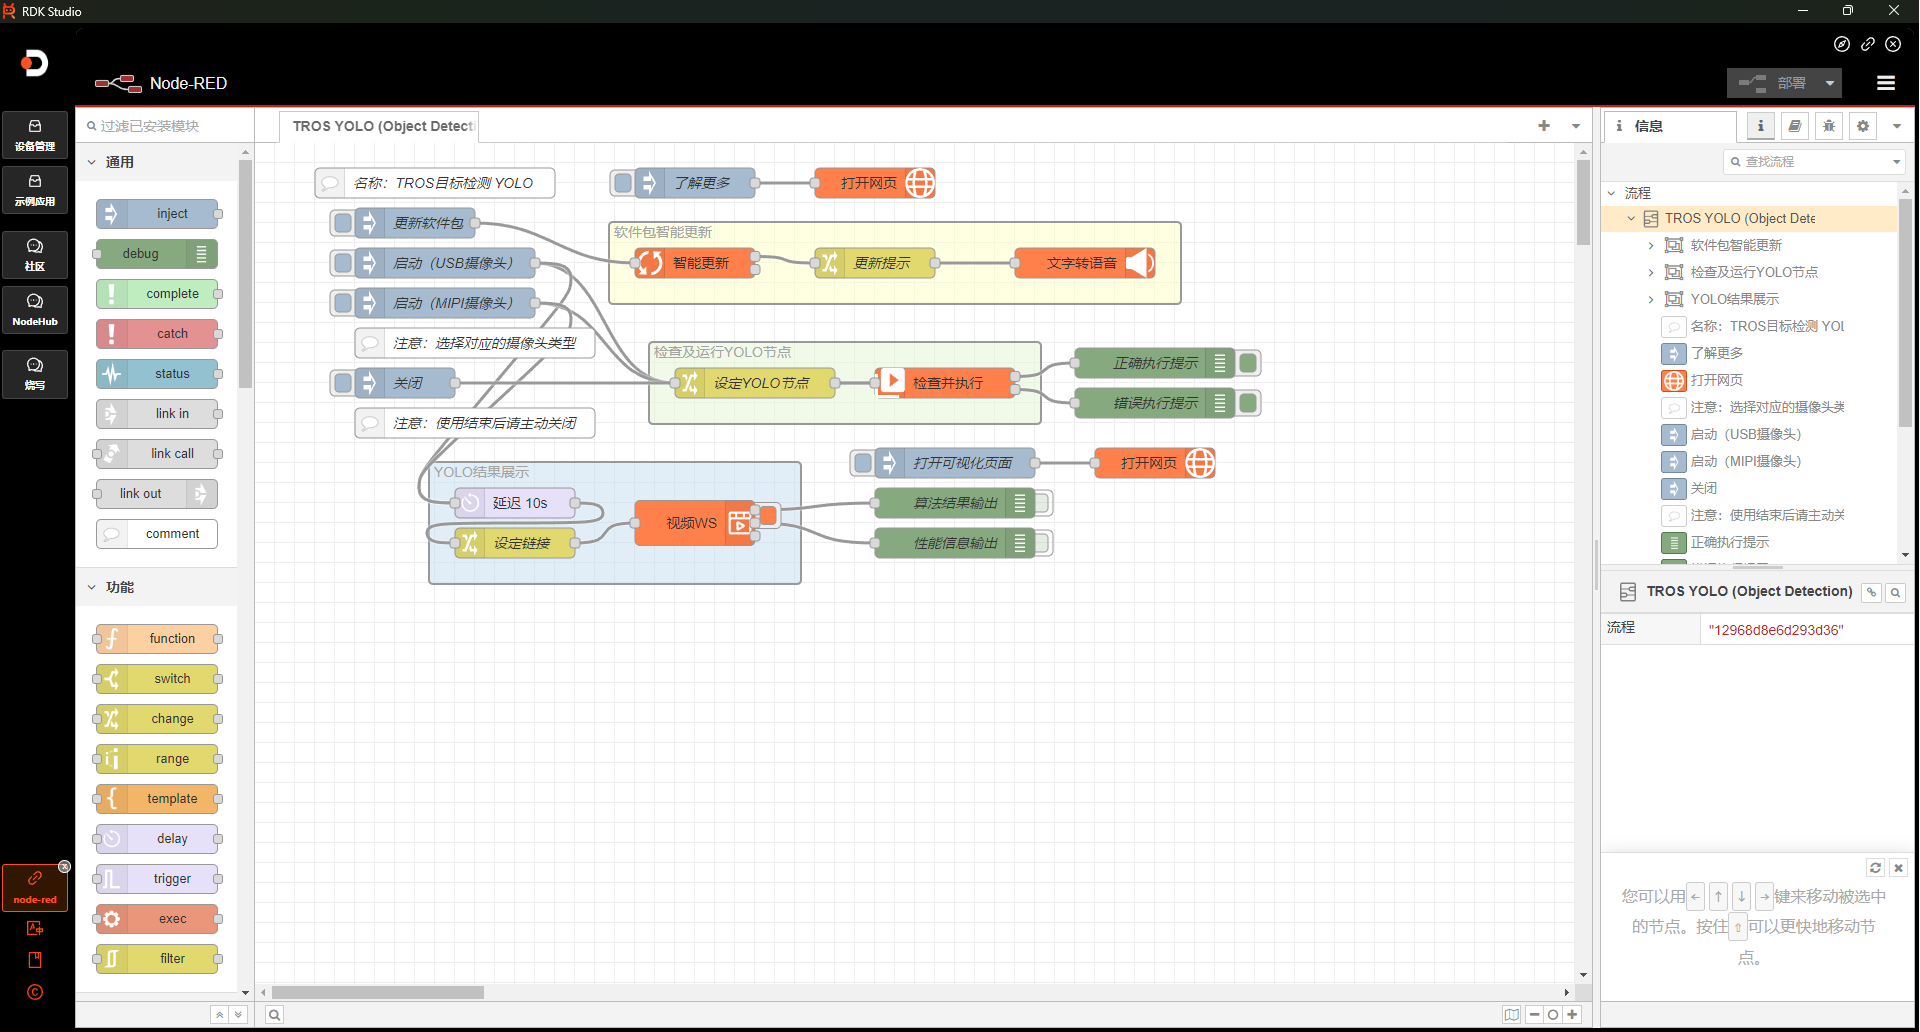This screenshot has height=1032, width=1920.
Task: Open the configuration nodes gear tab
Action: pos(1863,126)
